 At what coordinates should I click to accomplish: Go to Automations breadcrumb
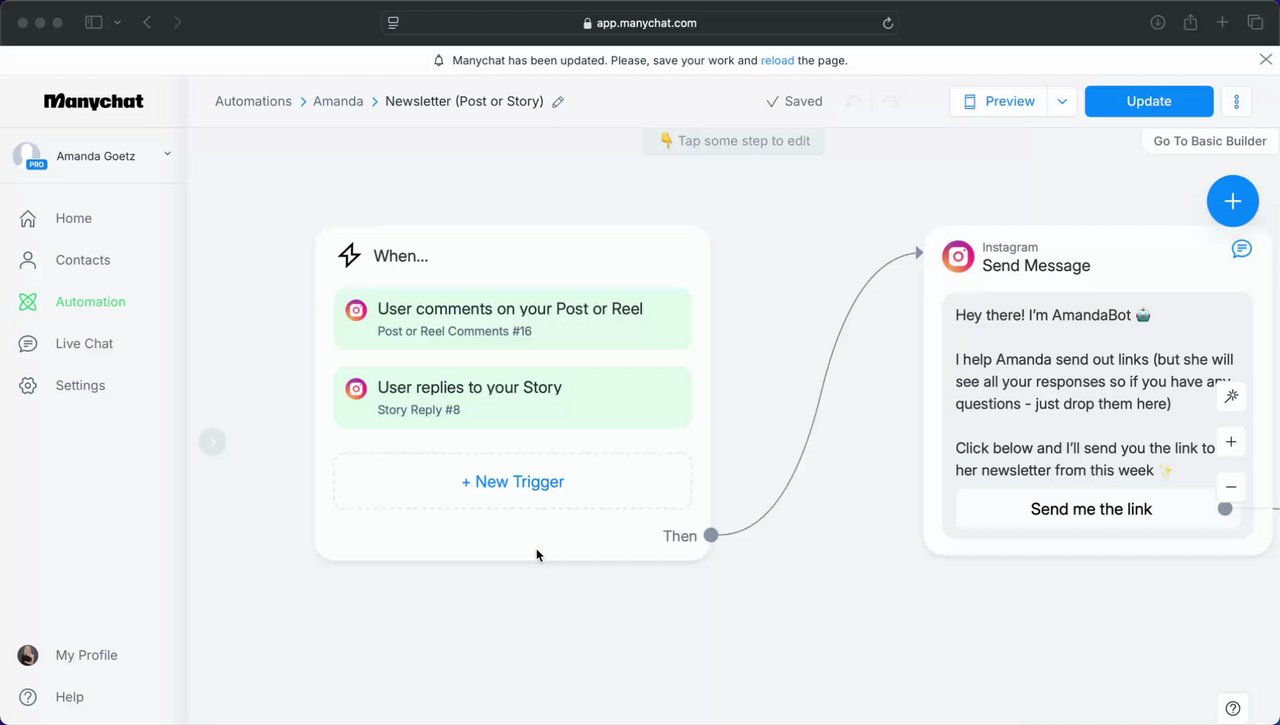(x=253, y=101)
